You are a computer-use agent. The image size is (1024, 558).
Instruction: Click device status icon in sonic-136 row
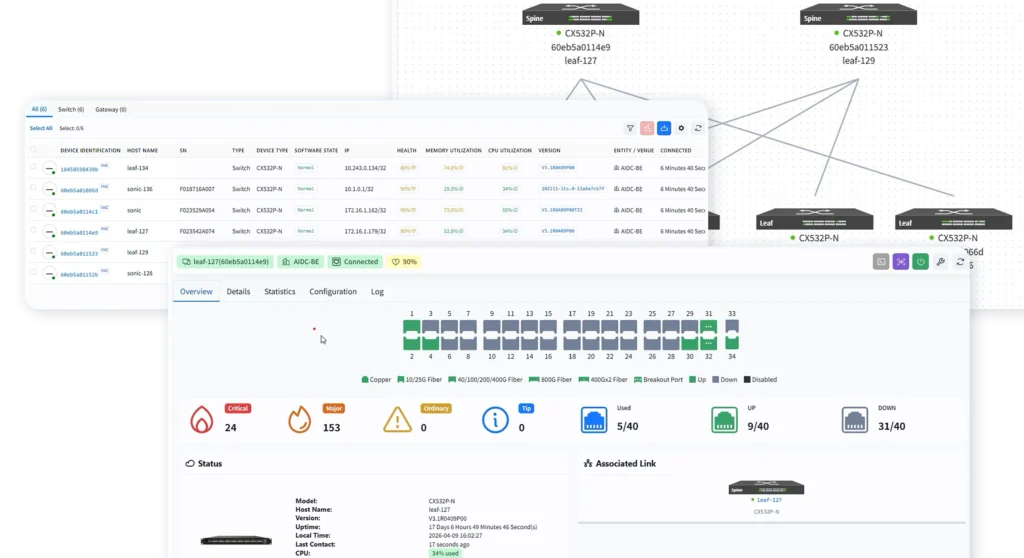50,189
